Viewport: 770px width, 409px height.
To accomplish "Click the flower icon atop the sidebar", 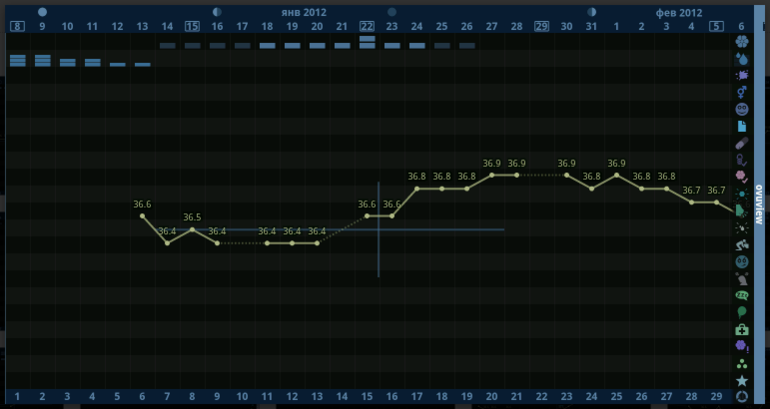I will point(741,41).
